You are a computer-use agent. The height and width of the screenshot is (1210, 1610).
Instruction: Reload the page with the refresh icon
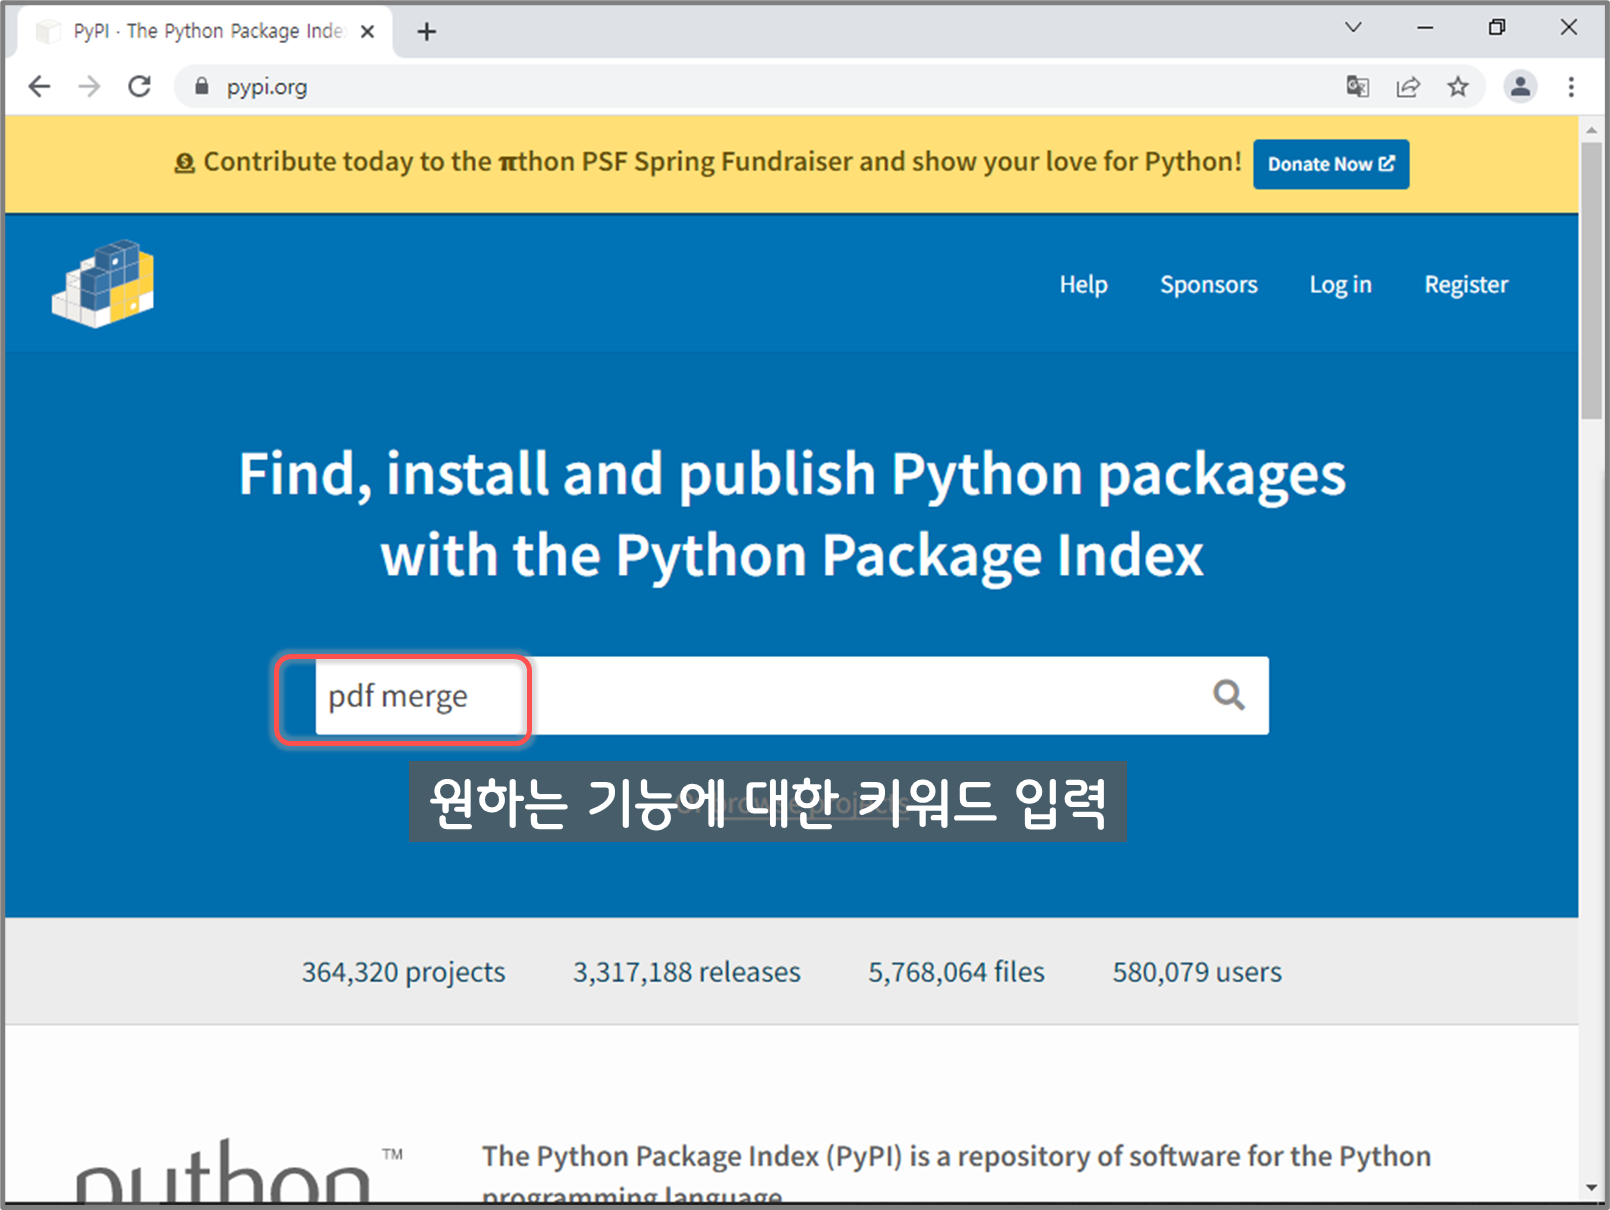(x=140, y=87)
